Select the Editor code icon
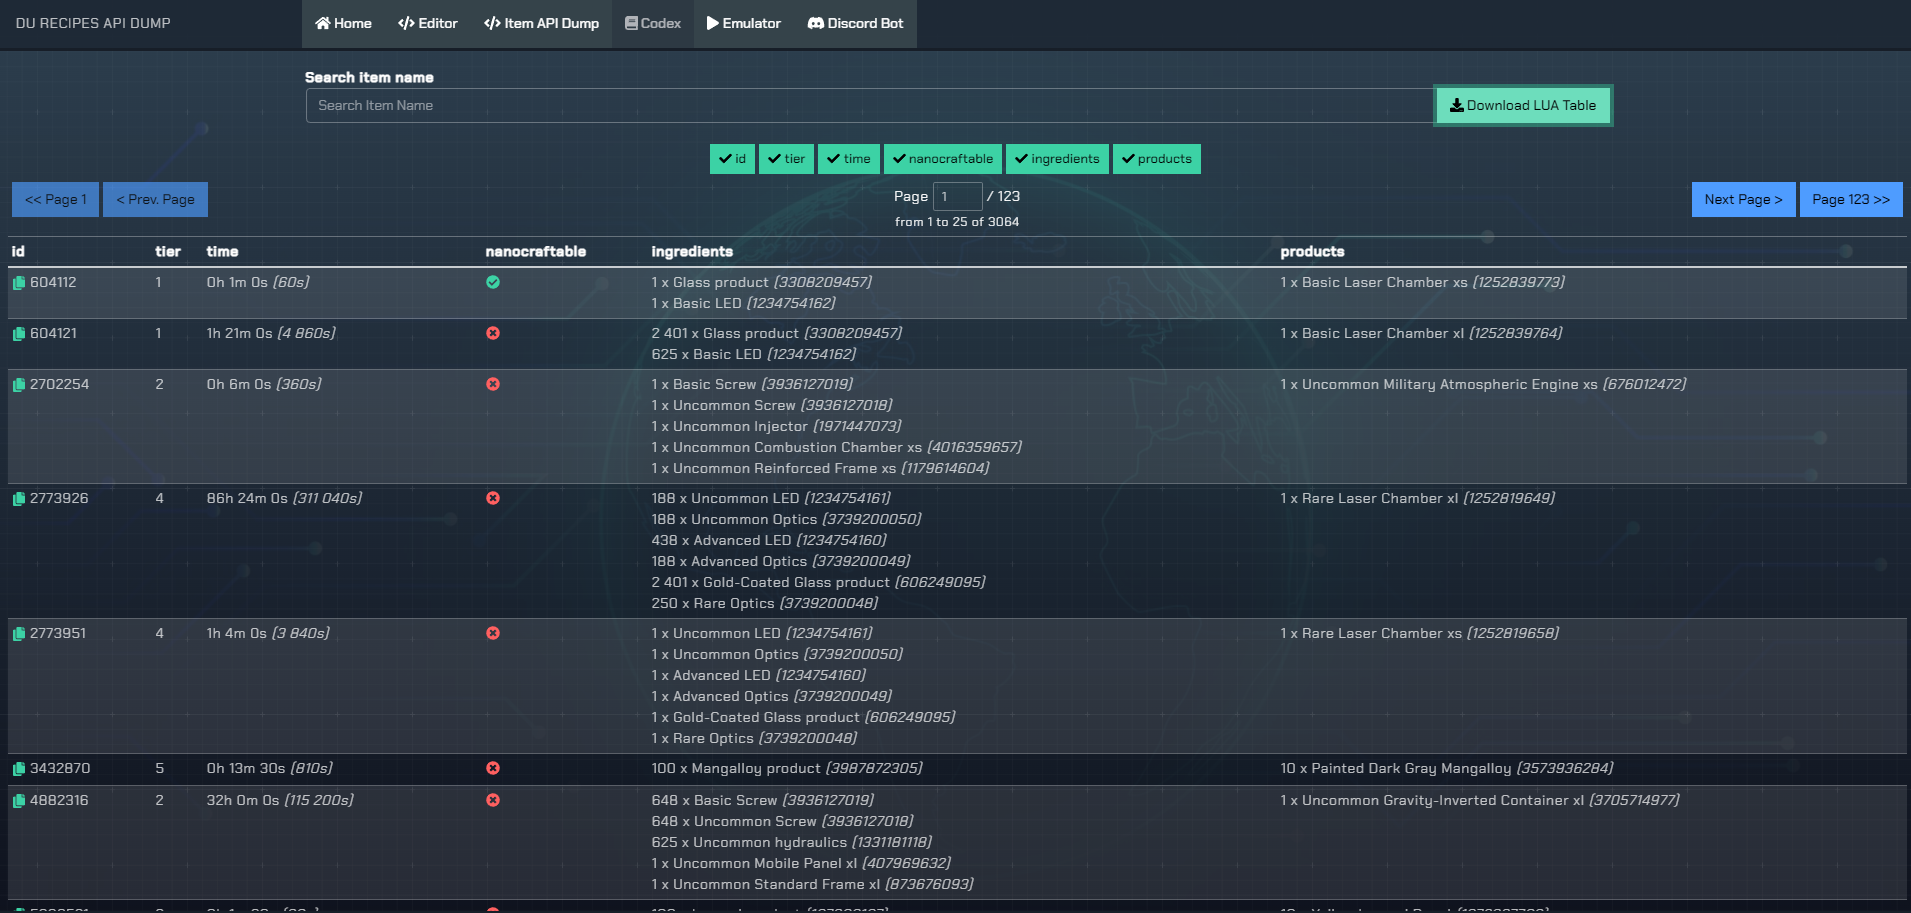The image size is (1911, 913). (x=406, y=23)
